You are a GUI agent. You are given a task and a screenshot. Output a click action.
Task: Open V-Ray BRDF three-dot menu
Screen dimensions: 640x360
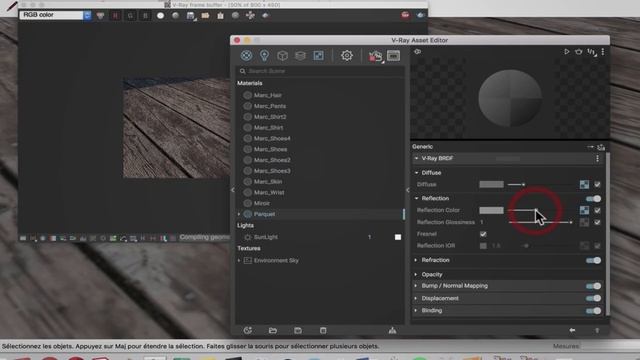(598, 158)
